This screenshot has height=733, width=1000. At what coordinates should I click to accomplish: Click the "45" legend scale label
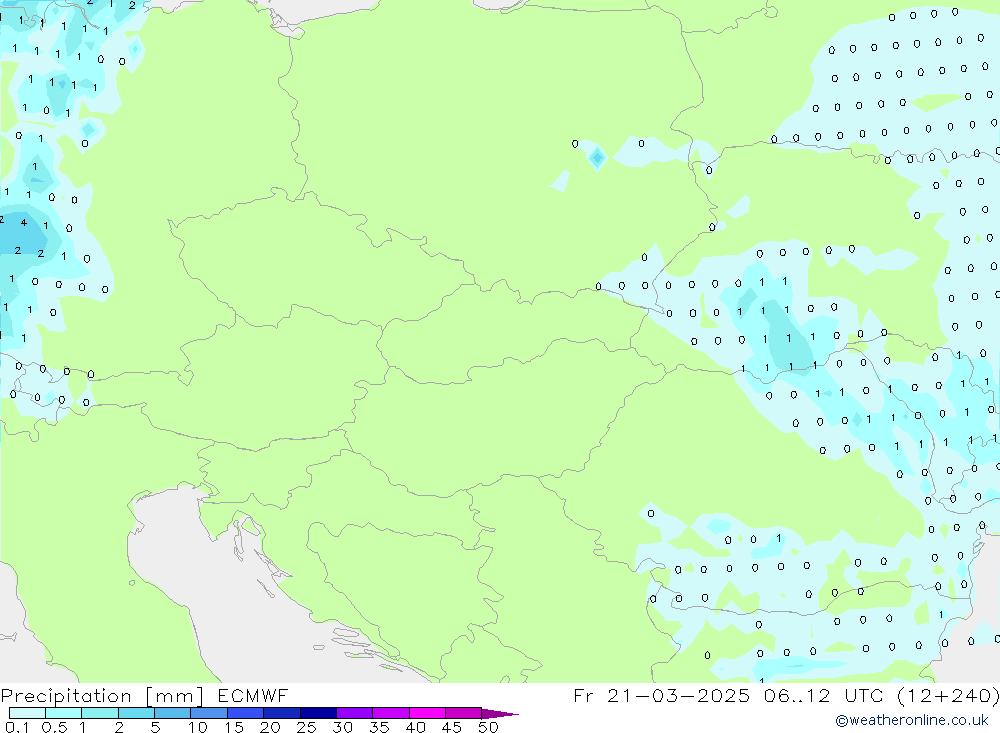tap(452, 727)
